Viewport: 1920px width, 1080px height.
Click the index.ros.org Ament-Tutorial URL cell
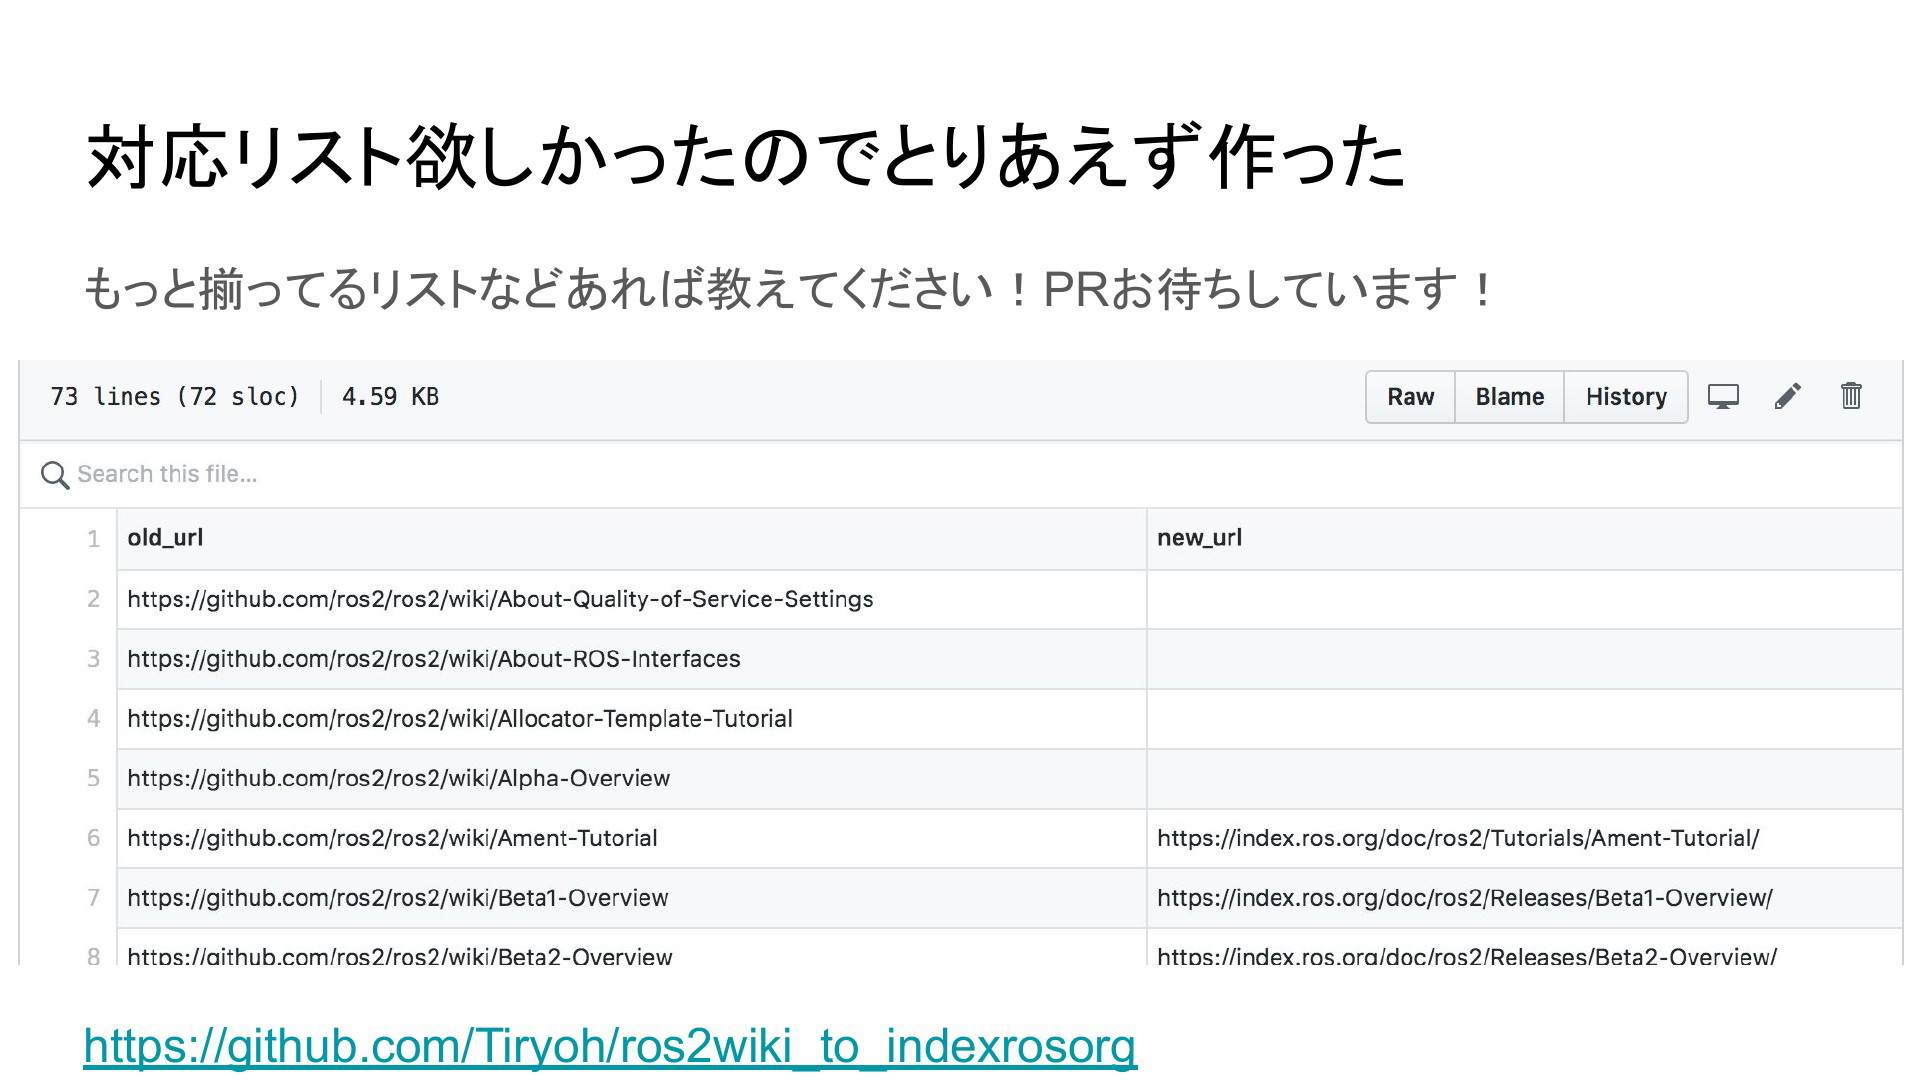[1458, 838]
